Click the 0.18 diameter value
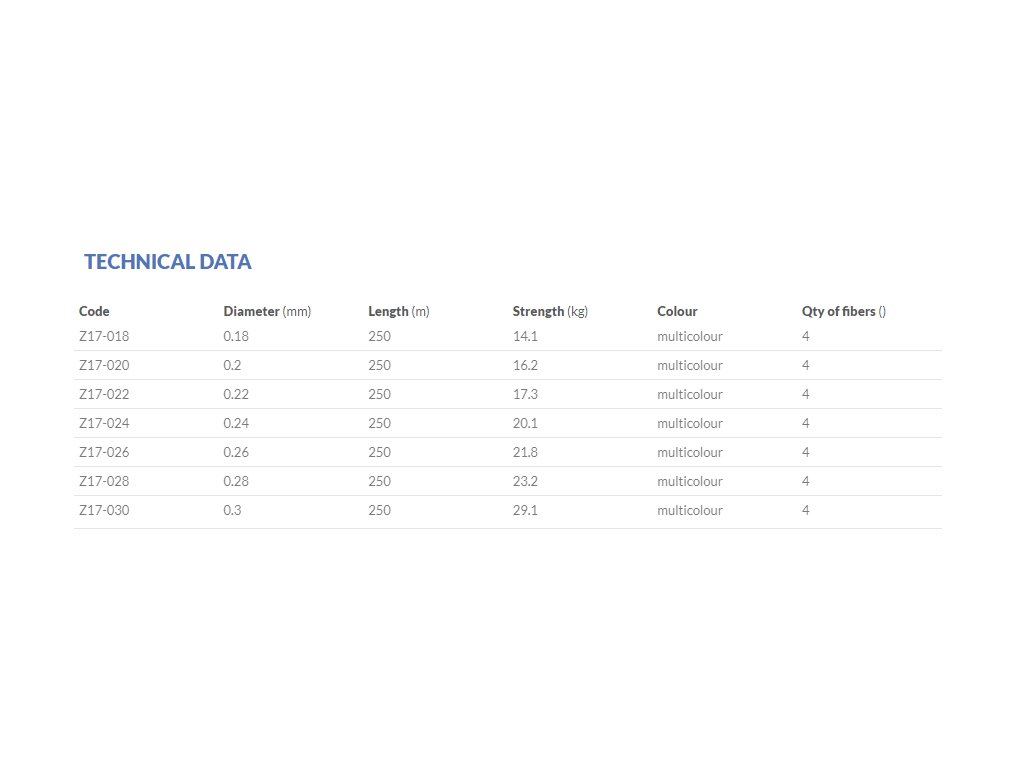This screenshot has height=768, width=1024. [235, 336]
